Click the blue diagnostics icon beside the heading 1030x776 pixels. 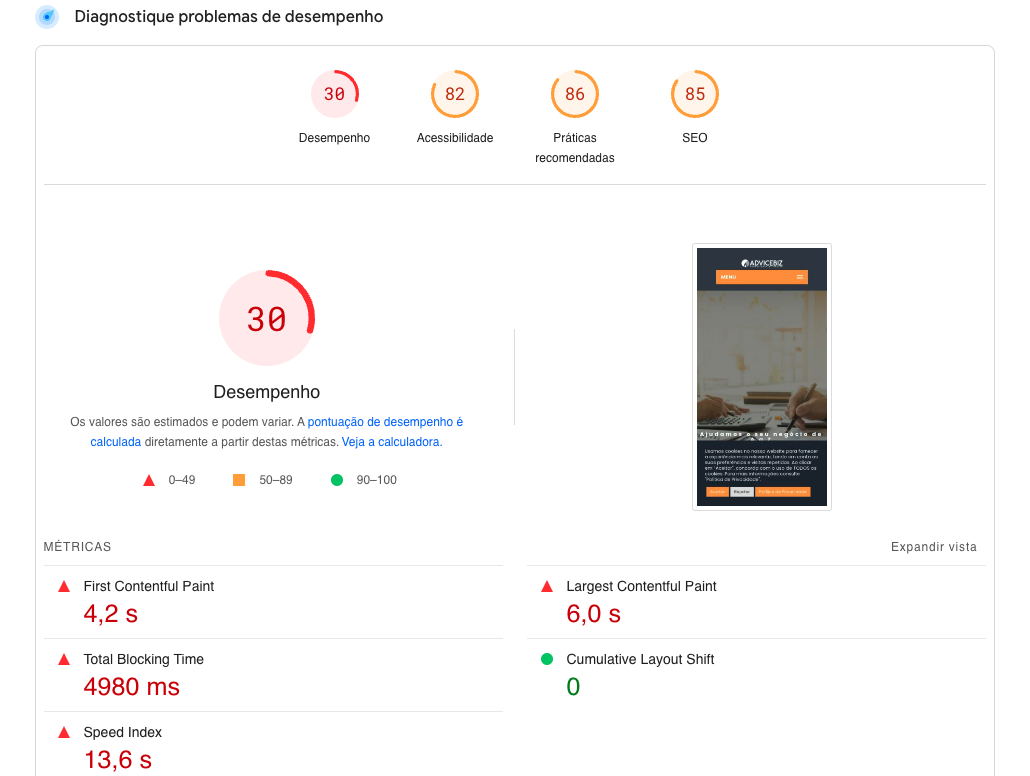(x=46, y=17)
